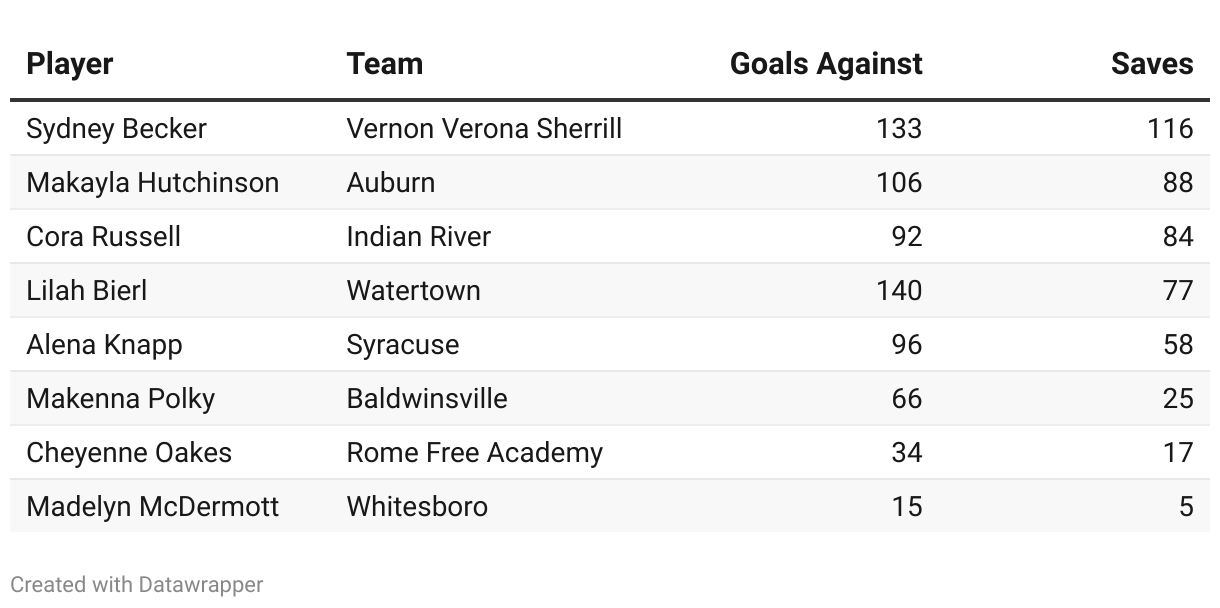Click the Vernon Verona Sherrill team cell
The height and width of the screenshot is (608, 1220).
pos(484,129)
